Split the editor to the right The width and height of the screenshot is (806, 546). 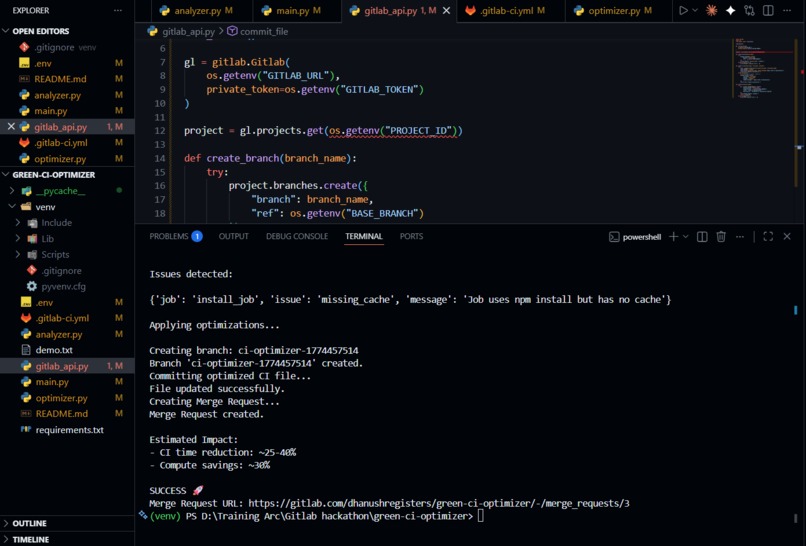[x=768, y=10]
